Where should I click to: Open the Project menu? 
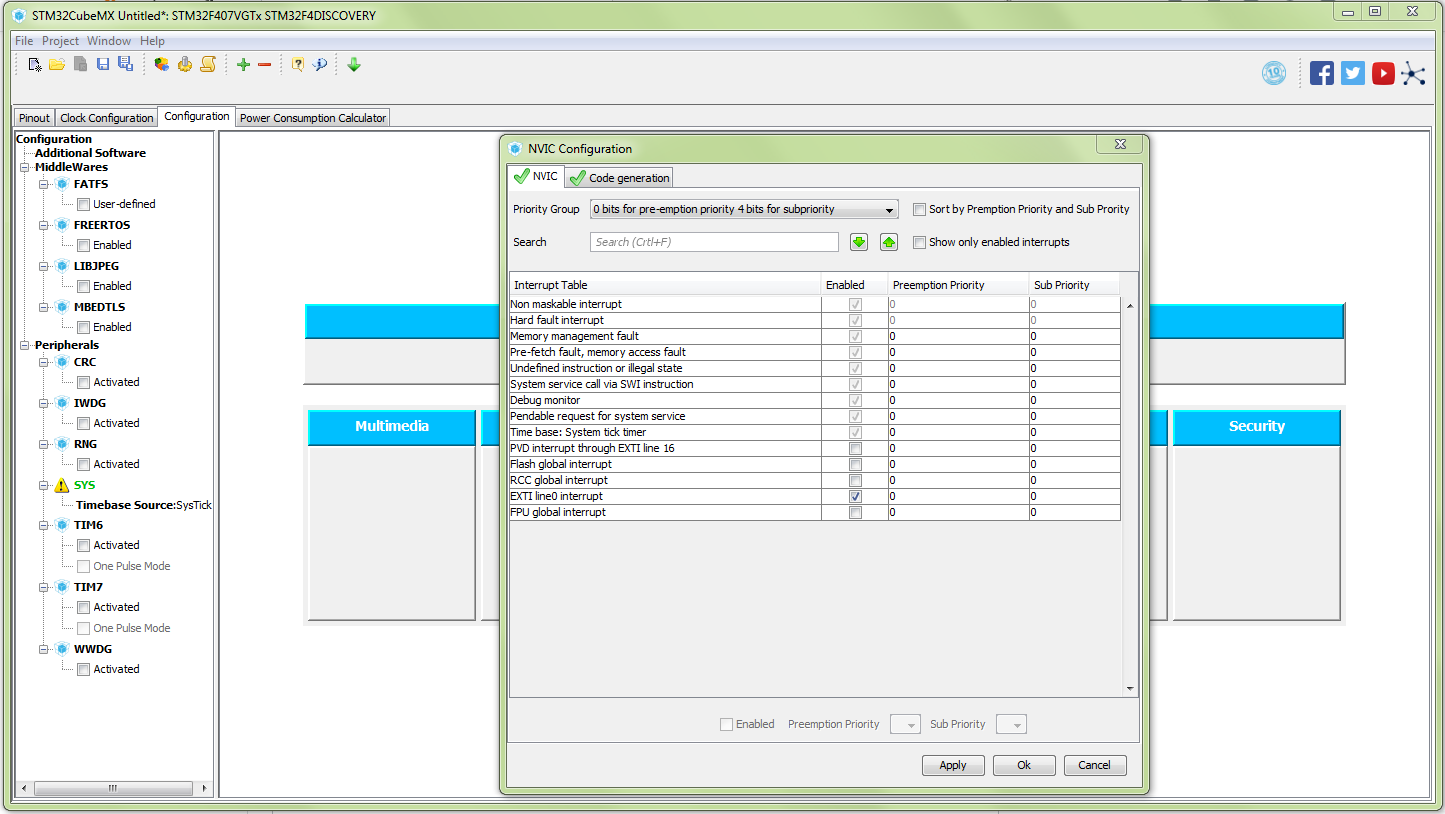[60, 41]
